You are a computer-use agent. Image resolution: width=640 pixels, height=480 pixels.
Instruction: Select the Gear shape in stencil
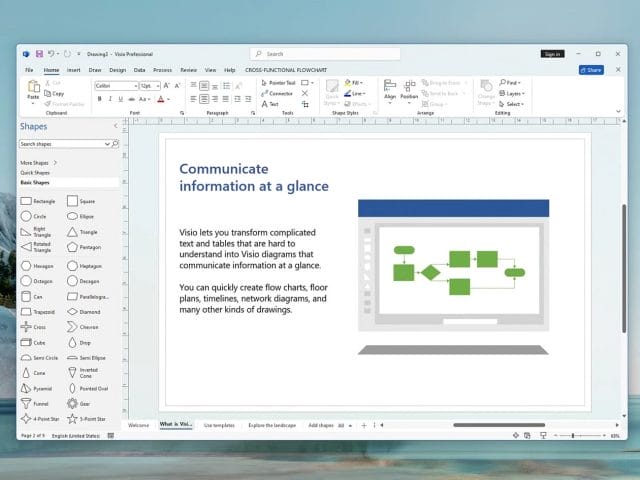88,402
